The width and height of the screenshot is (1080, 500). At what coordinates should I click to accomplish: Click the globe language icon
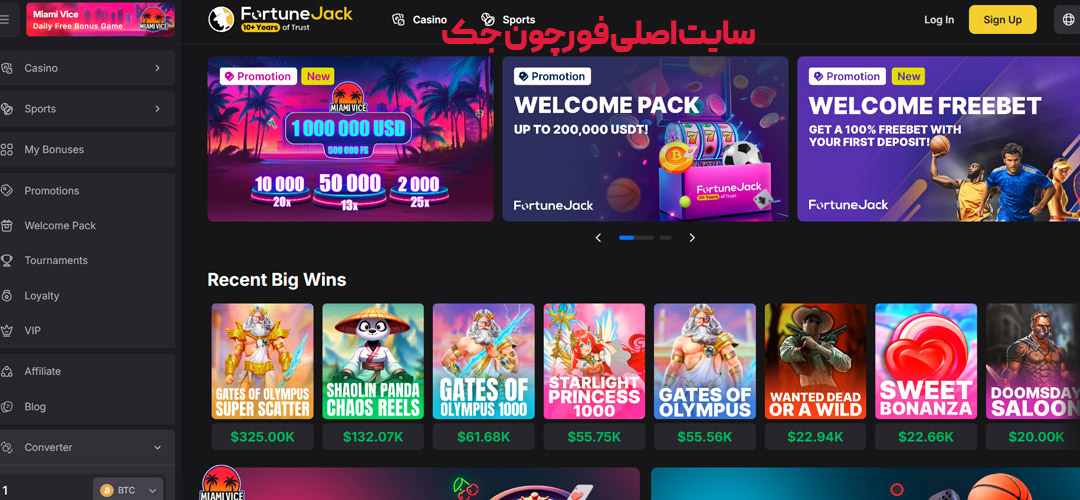[1066, 20]
